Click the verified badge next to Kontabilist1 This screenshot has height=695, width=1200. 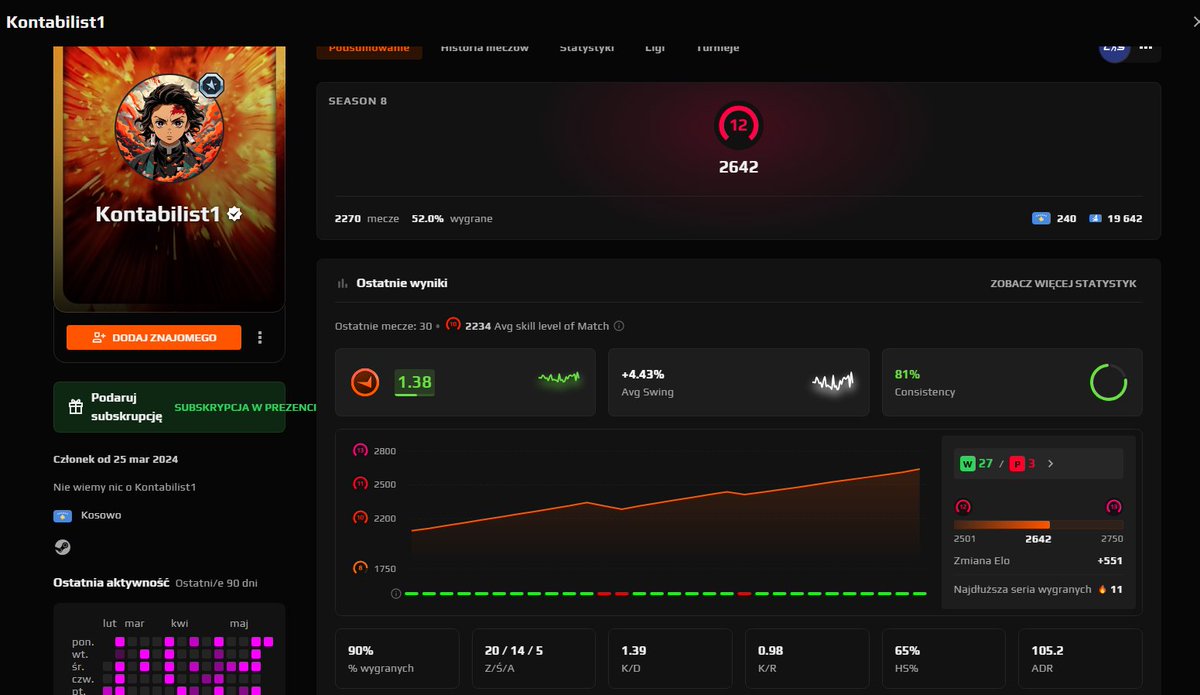[235, 214]
